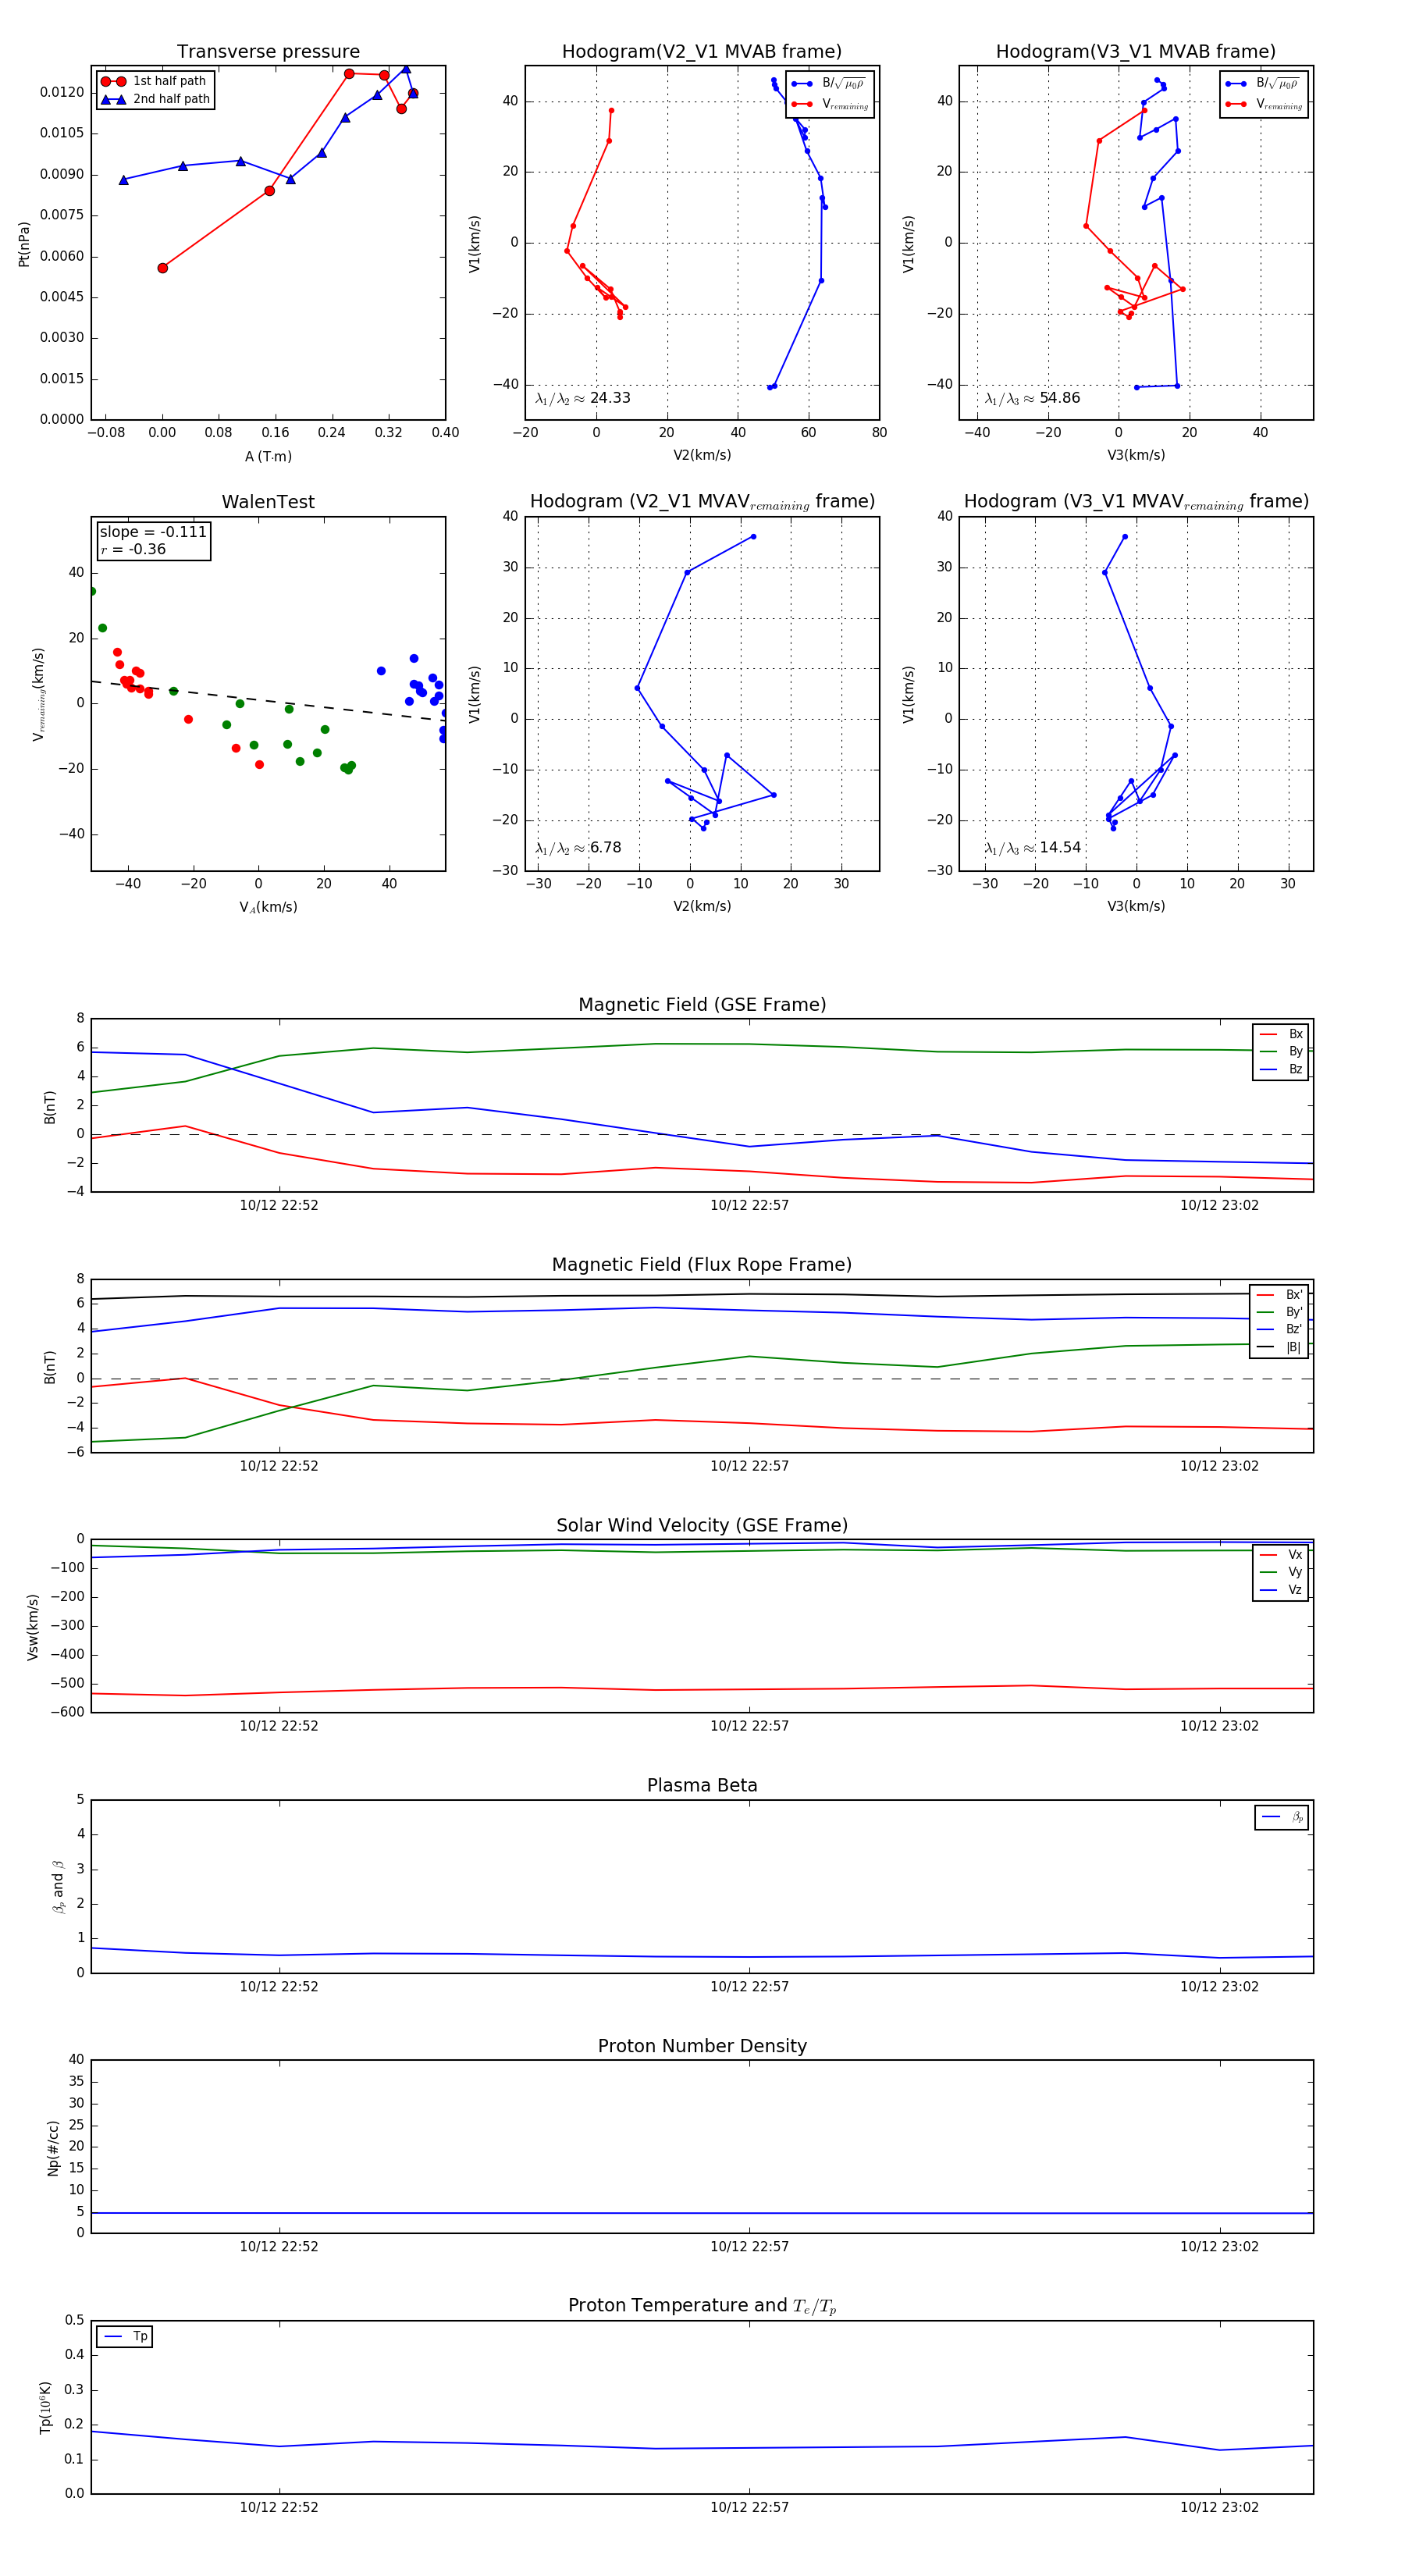Click the flat proton density line
Screen dimensions: 1405x2576
pos(702,2213)
